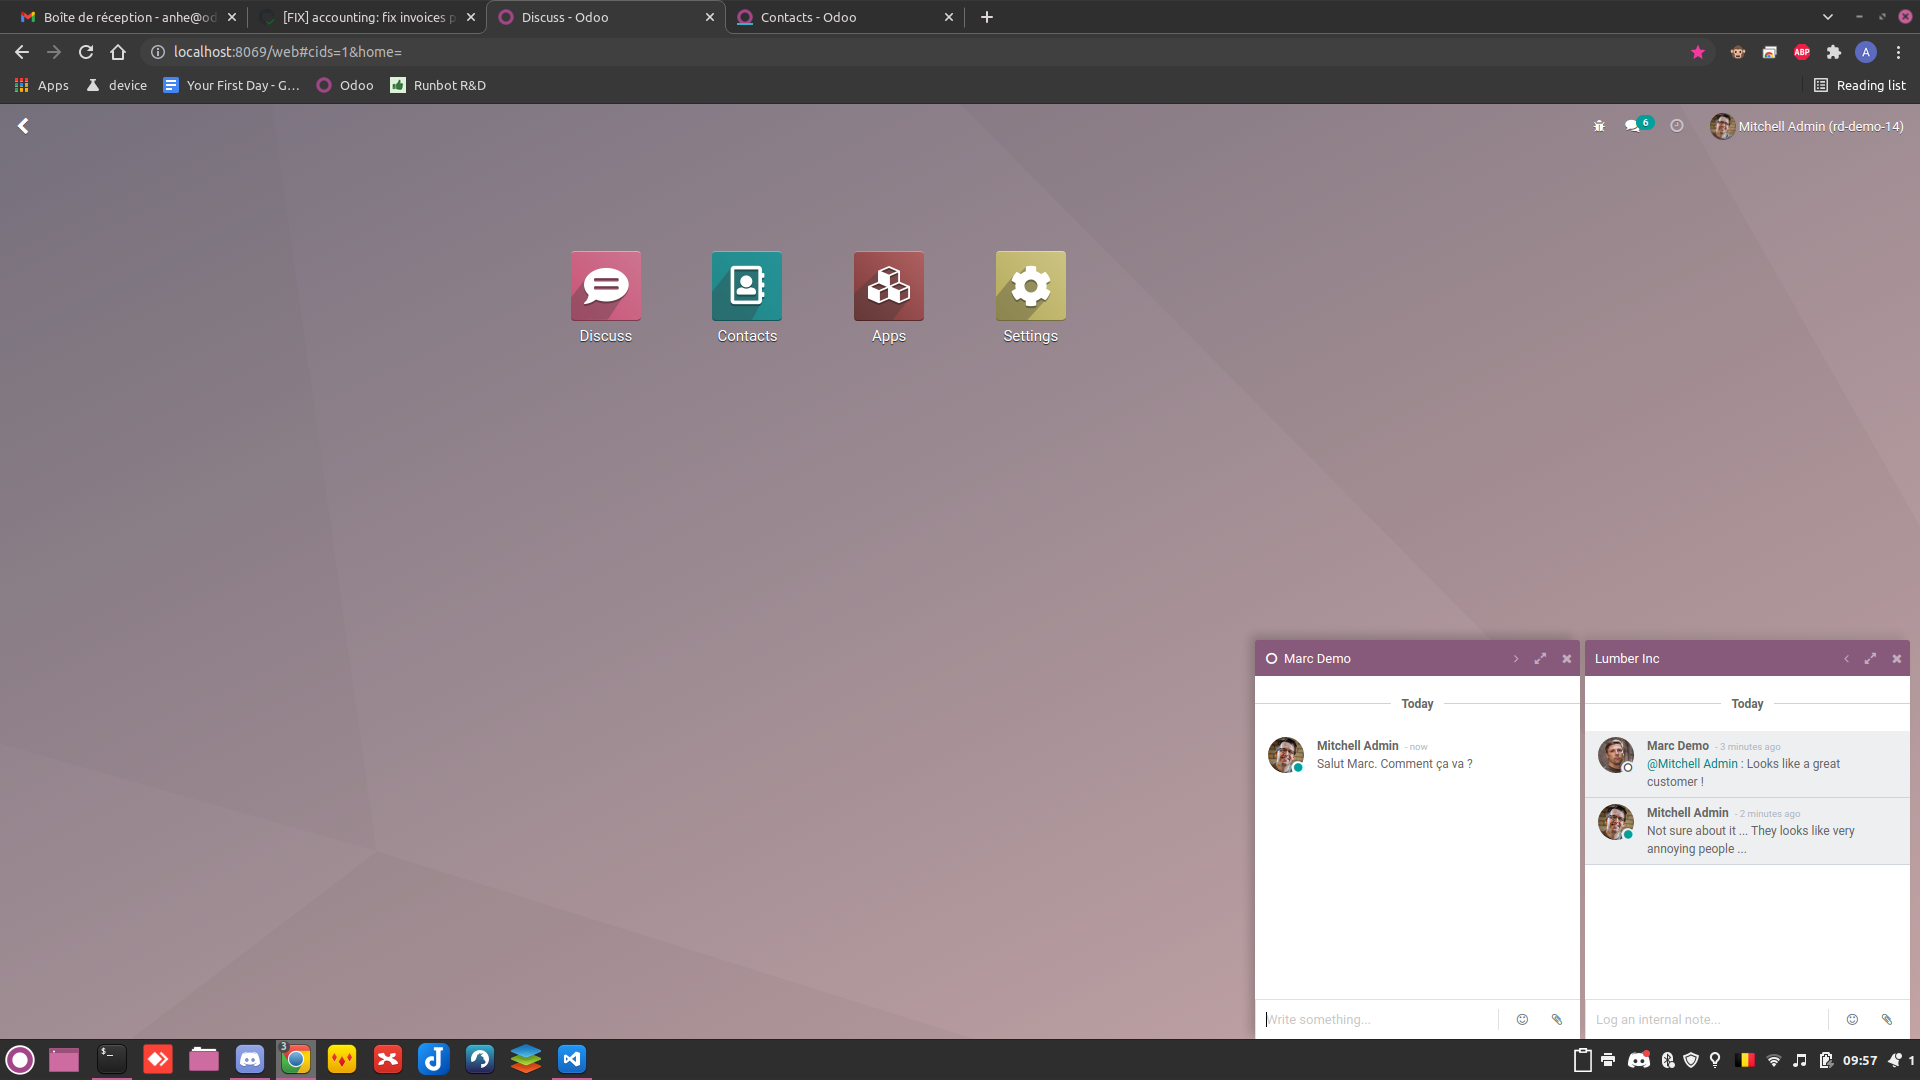
Task: Open emoji picker in Lumber Inc chat
Action: tap(1852, 1019)
